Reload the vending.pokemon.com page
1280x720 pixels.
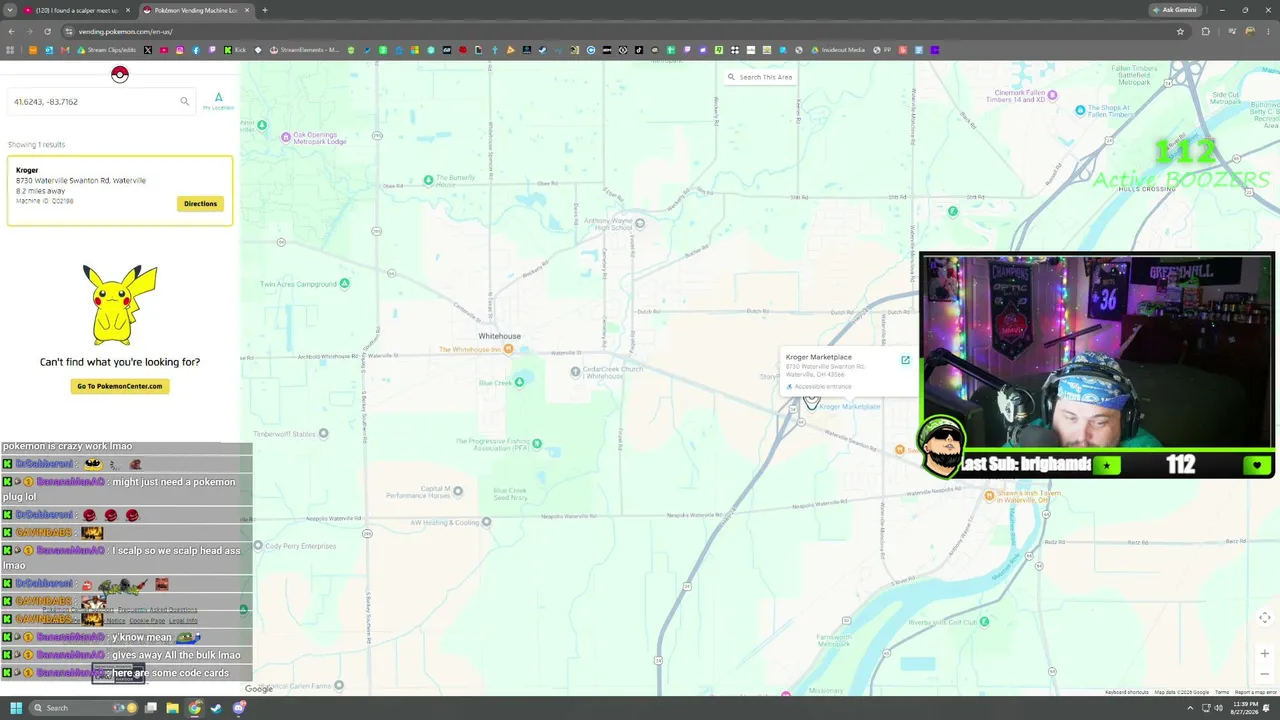[47, 31]
